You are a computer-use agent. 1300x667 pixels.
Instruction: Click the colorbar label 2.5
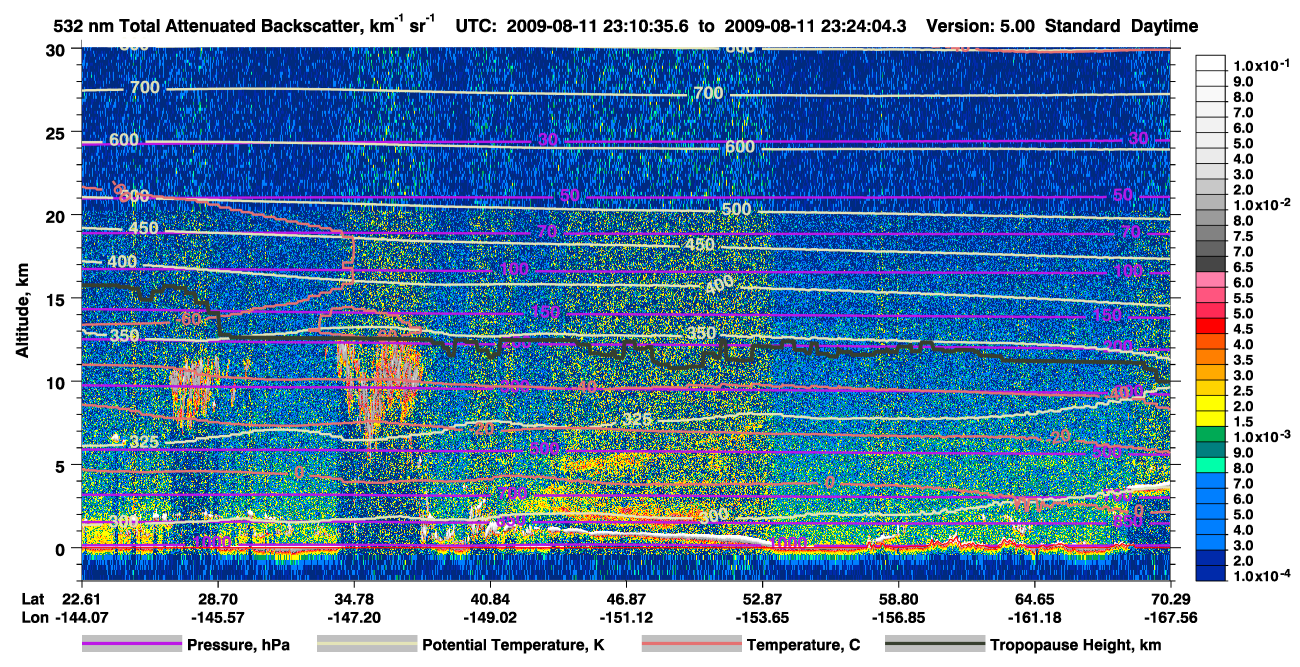click(x=1242, y=390)
